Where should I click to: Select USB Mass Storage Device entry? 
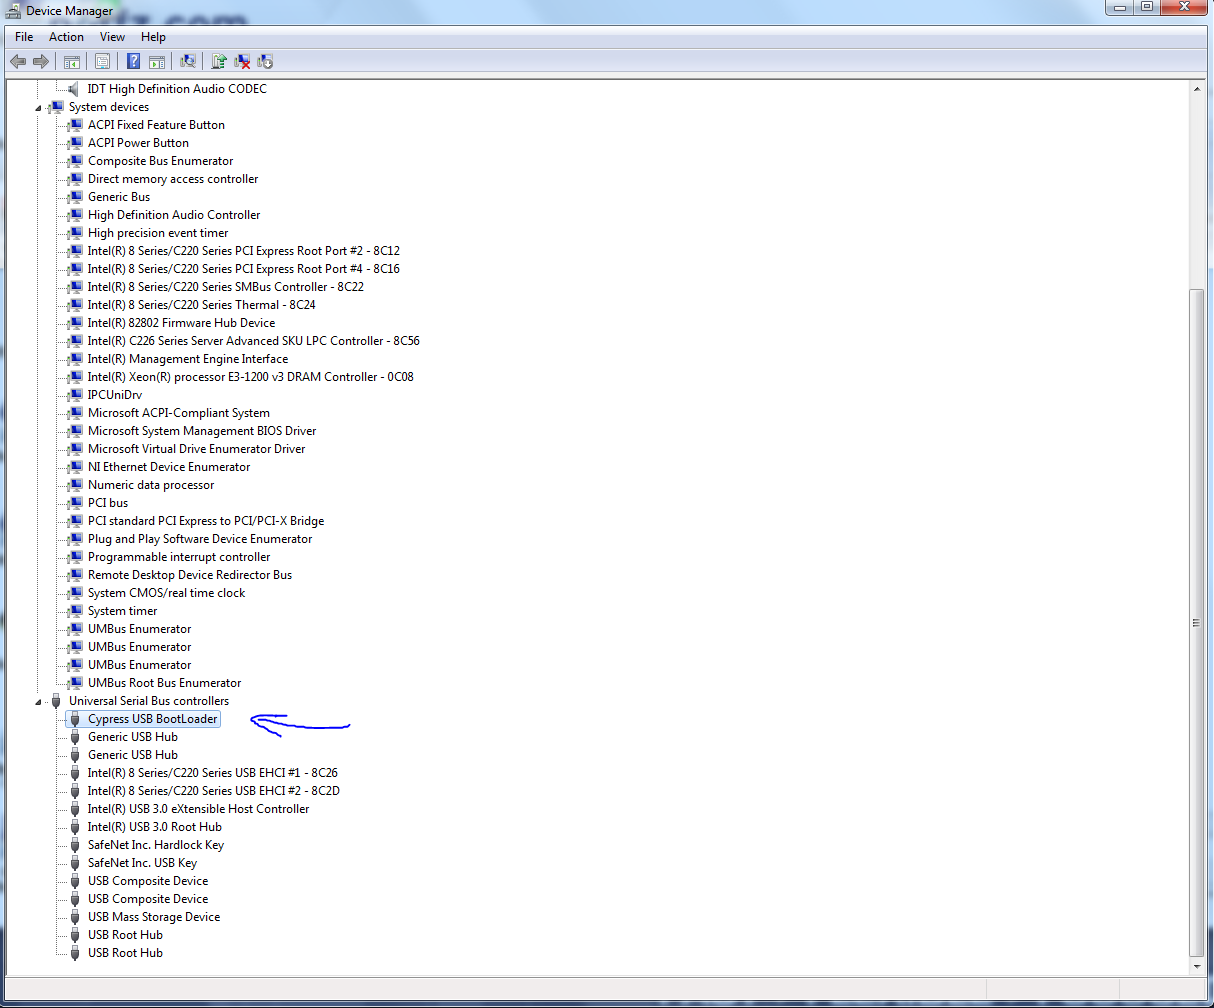(153, 917)
